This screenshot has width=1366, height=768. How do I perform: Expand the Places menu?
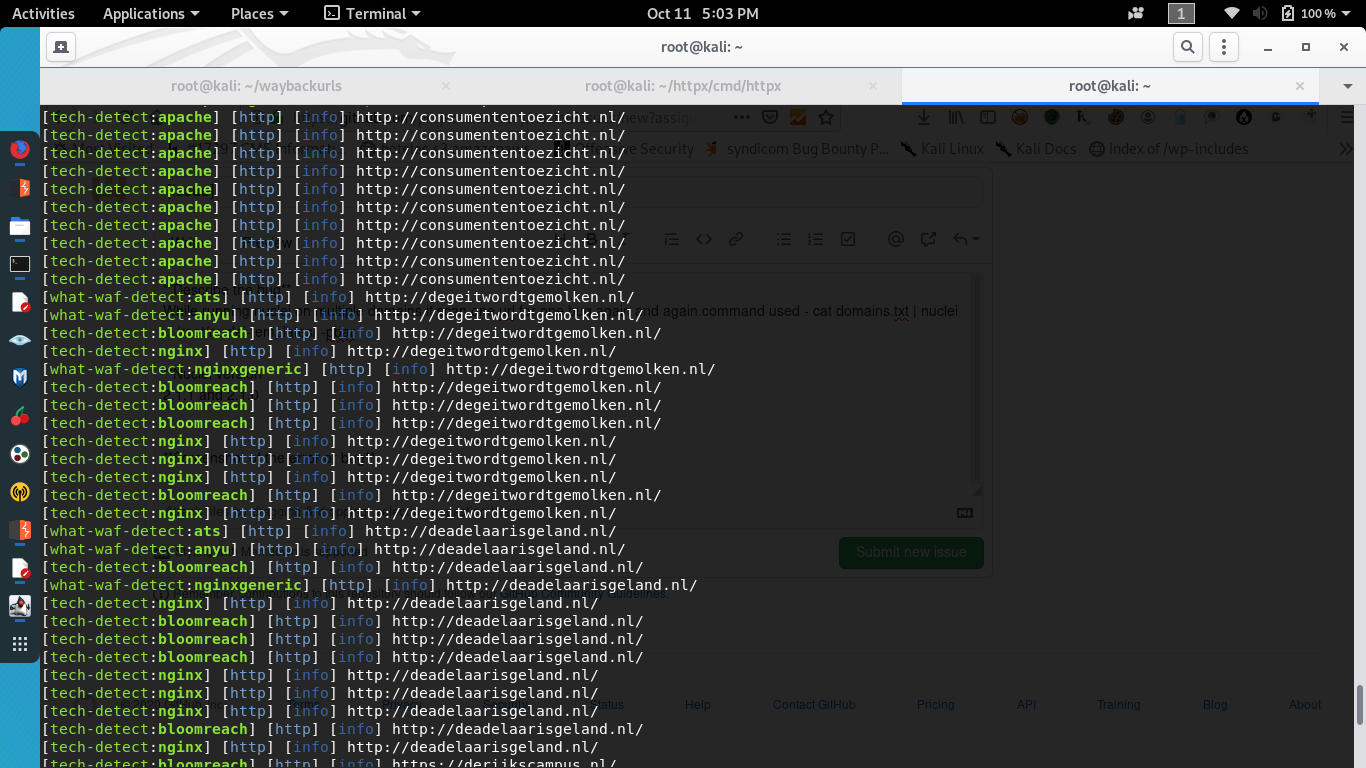259,13
